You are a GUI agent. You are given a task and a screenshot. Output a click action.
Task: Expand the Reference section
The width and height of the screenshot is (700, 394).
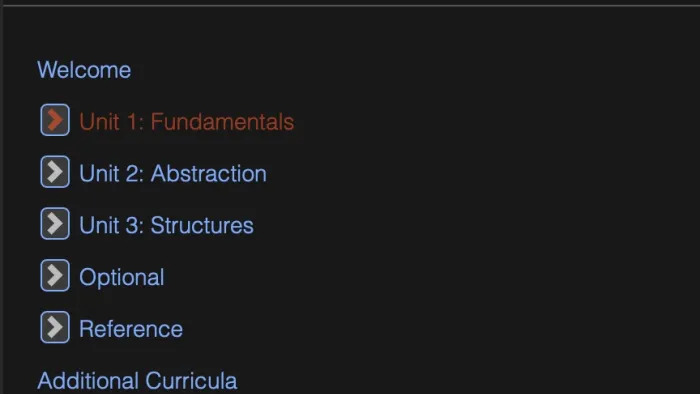[55, 327]
